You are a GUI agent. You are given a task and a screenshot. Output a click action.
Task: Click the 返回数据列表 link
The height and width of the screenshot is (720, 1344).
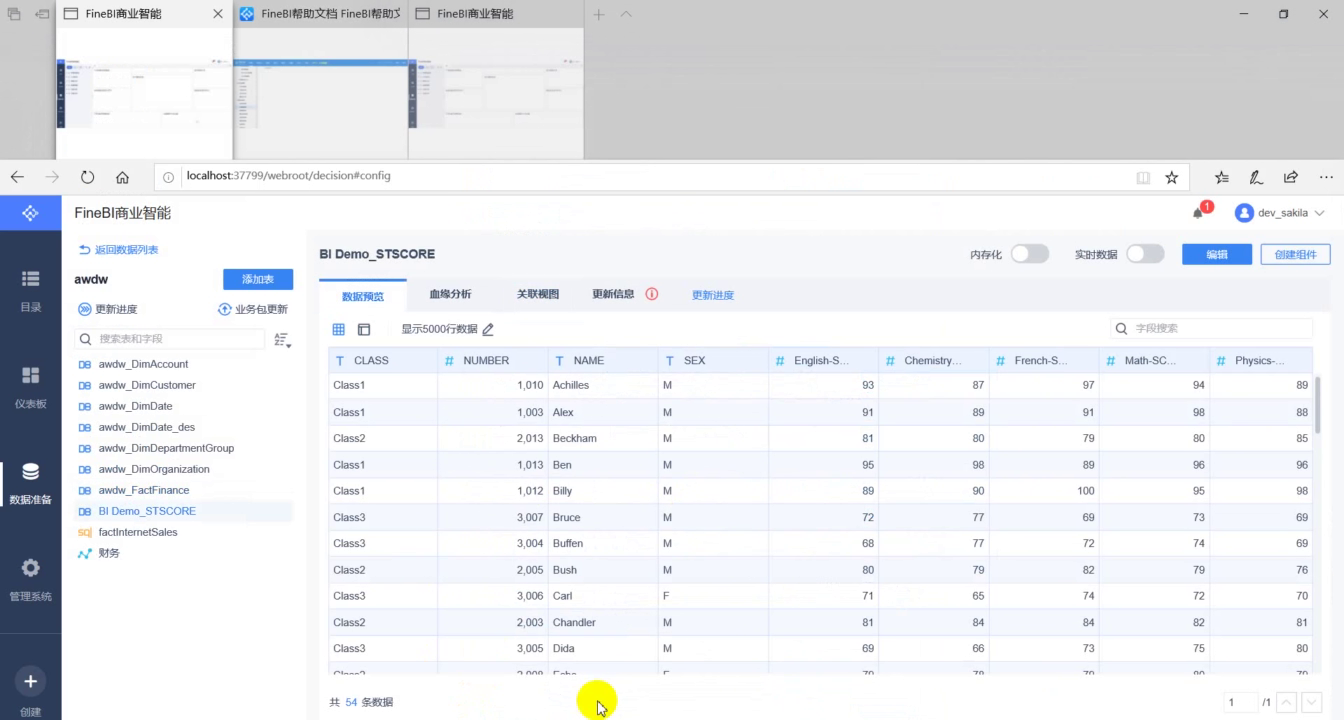[x=118, y=249]
